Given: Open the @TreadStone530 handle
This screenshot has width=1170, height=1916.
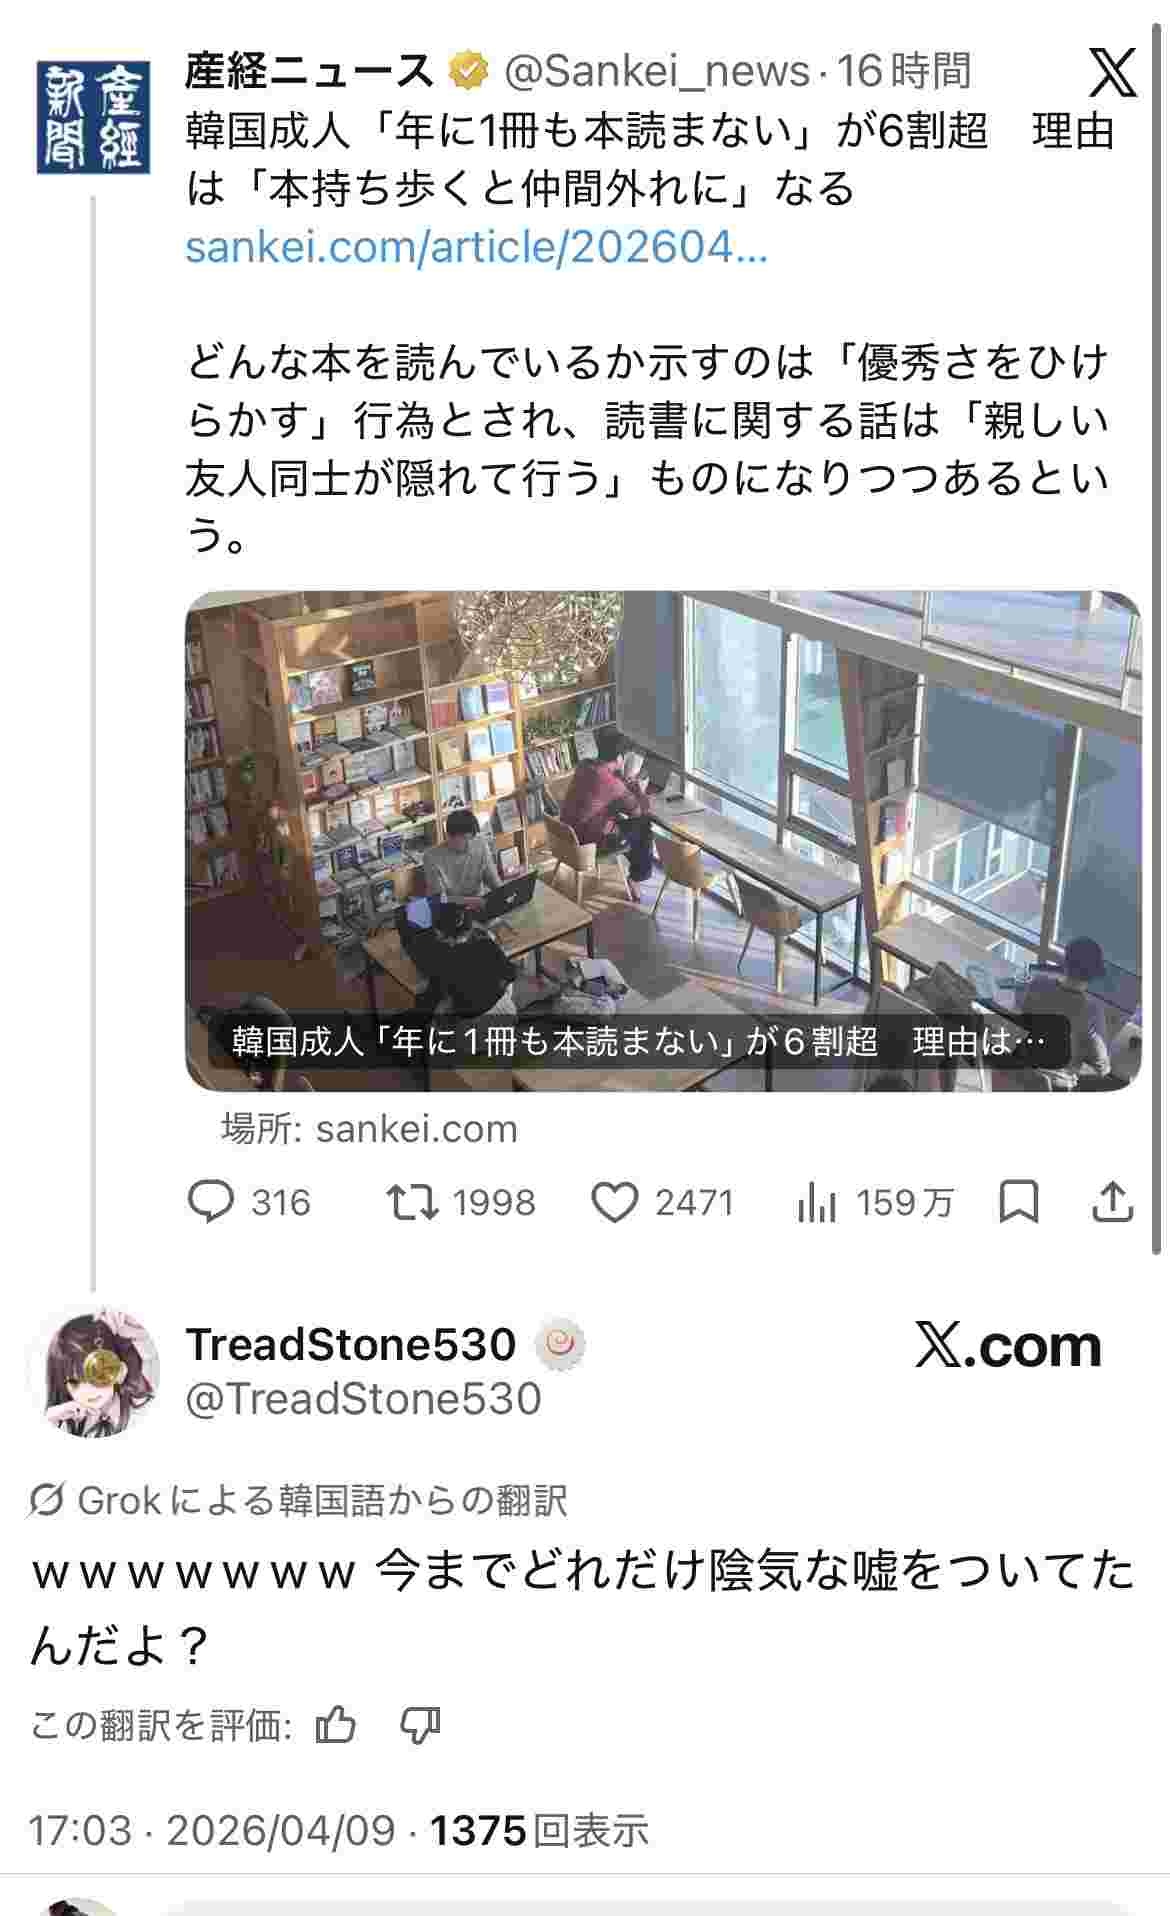Looking at the screenshot, I should (x=363, y=1398).
